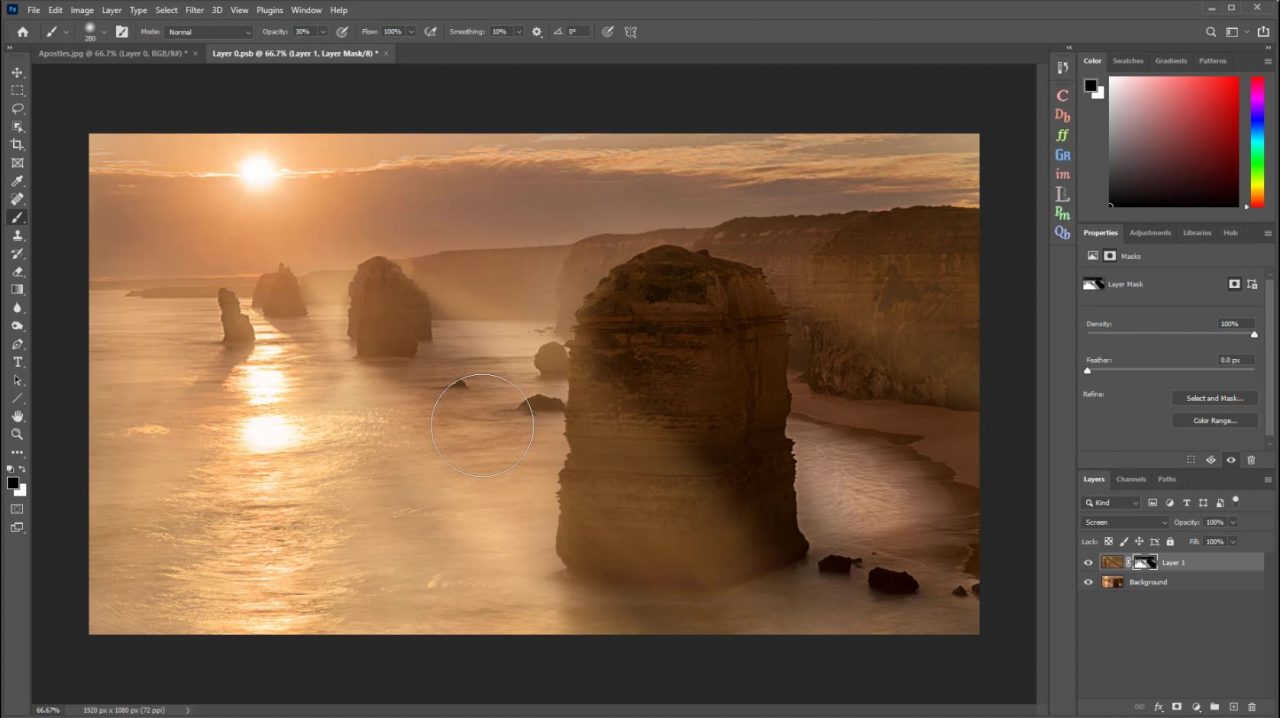The width and height of the screenshot is (1280, 718).
Task: Switch to the Channels tab
Action: (x=1131, y=479)
